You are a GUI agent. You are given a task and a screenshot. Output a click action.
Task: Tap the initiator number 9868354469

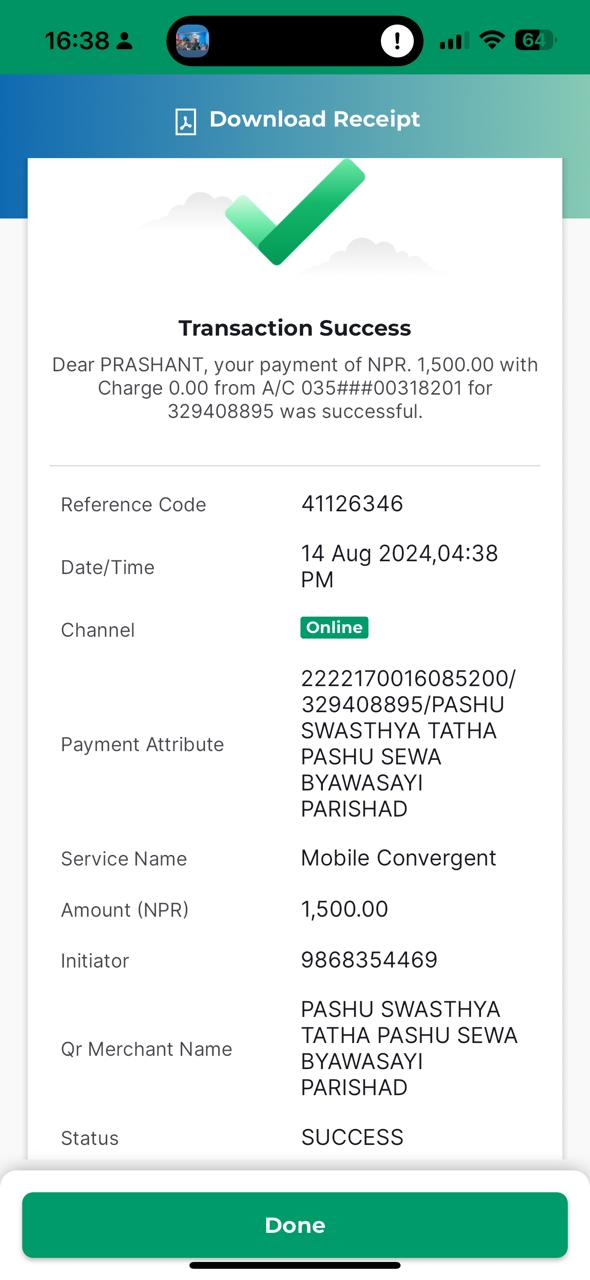pyautogui.click(x=369, y=960)
